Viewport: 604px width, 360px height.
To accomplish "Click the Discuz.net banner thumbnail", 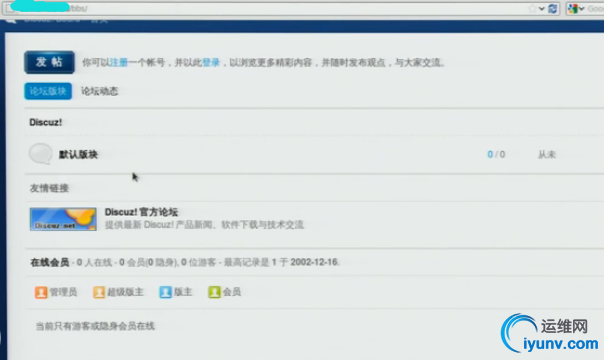I will [x=63, y=219].
